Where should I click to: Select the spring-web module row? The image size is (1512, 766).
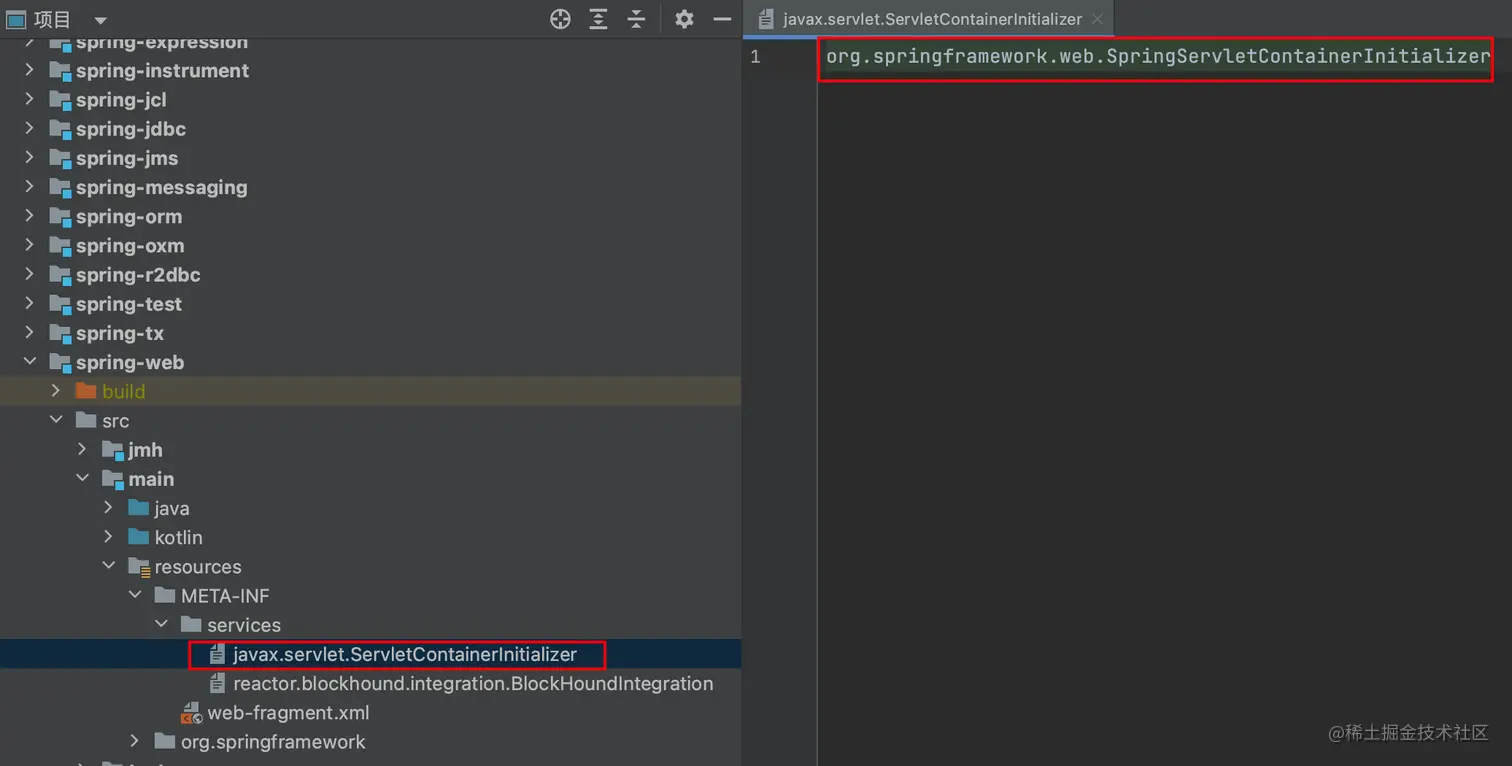point(370,361)
